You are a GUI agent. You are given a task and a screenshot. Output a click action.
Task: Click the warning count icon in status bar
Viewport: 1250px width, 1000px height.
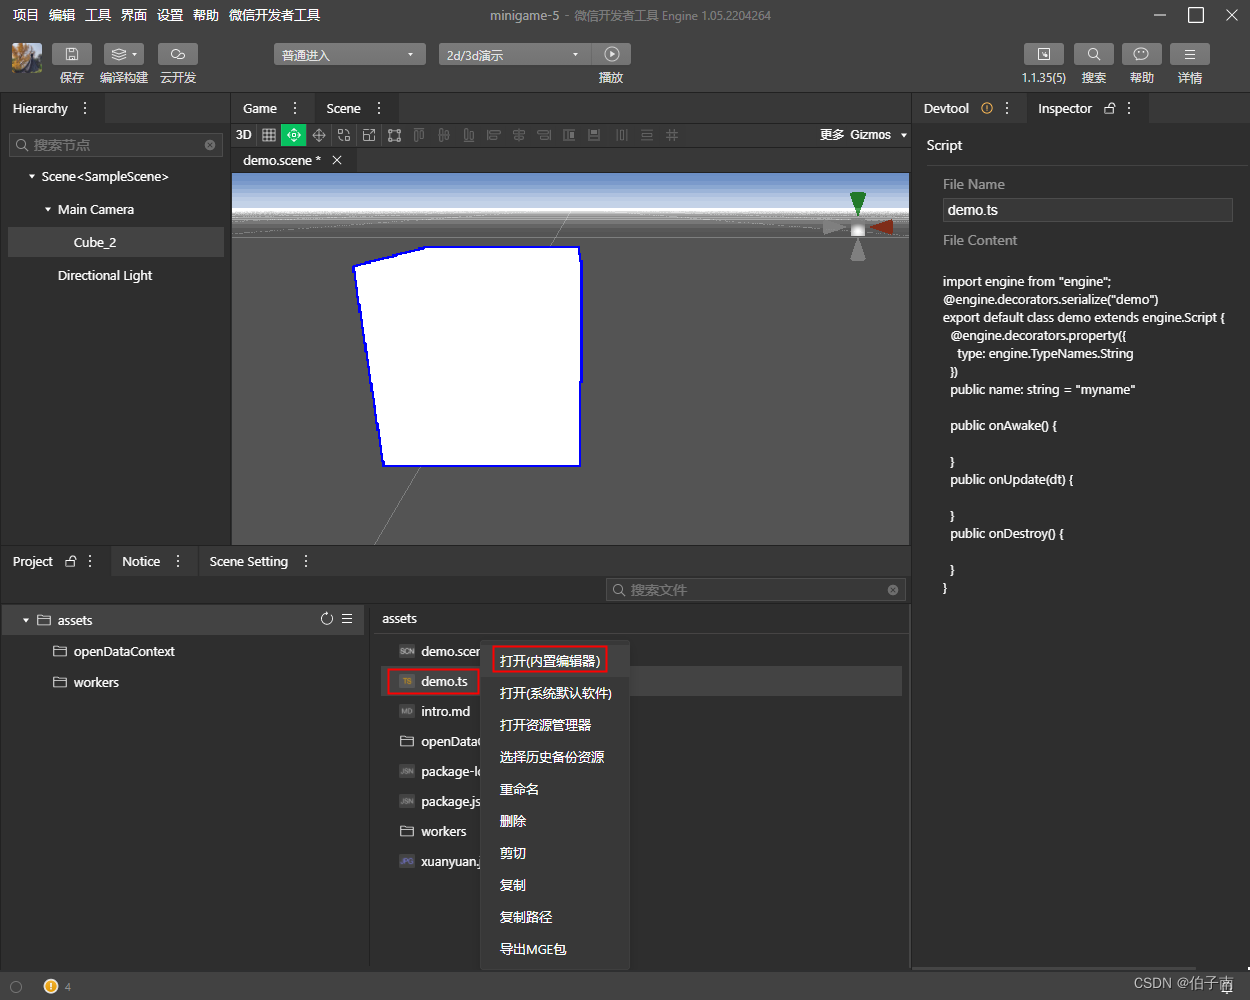[51, 986]
